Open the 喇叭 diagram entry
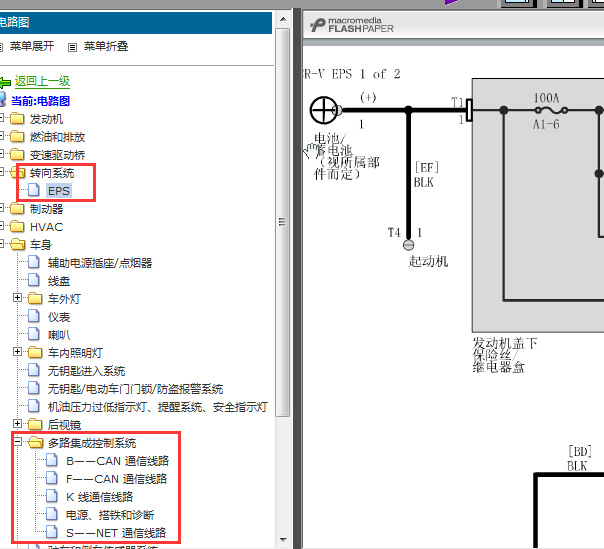The height and width of the screenshot is (549, 604). (x=59, y=335)
